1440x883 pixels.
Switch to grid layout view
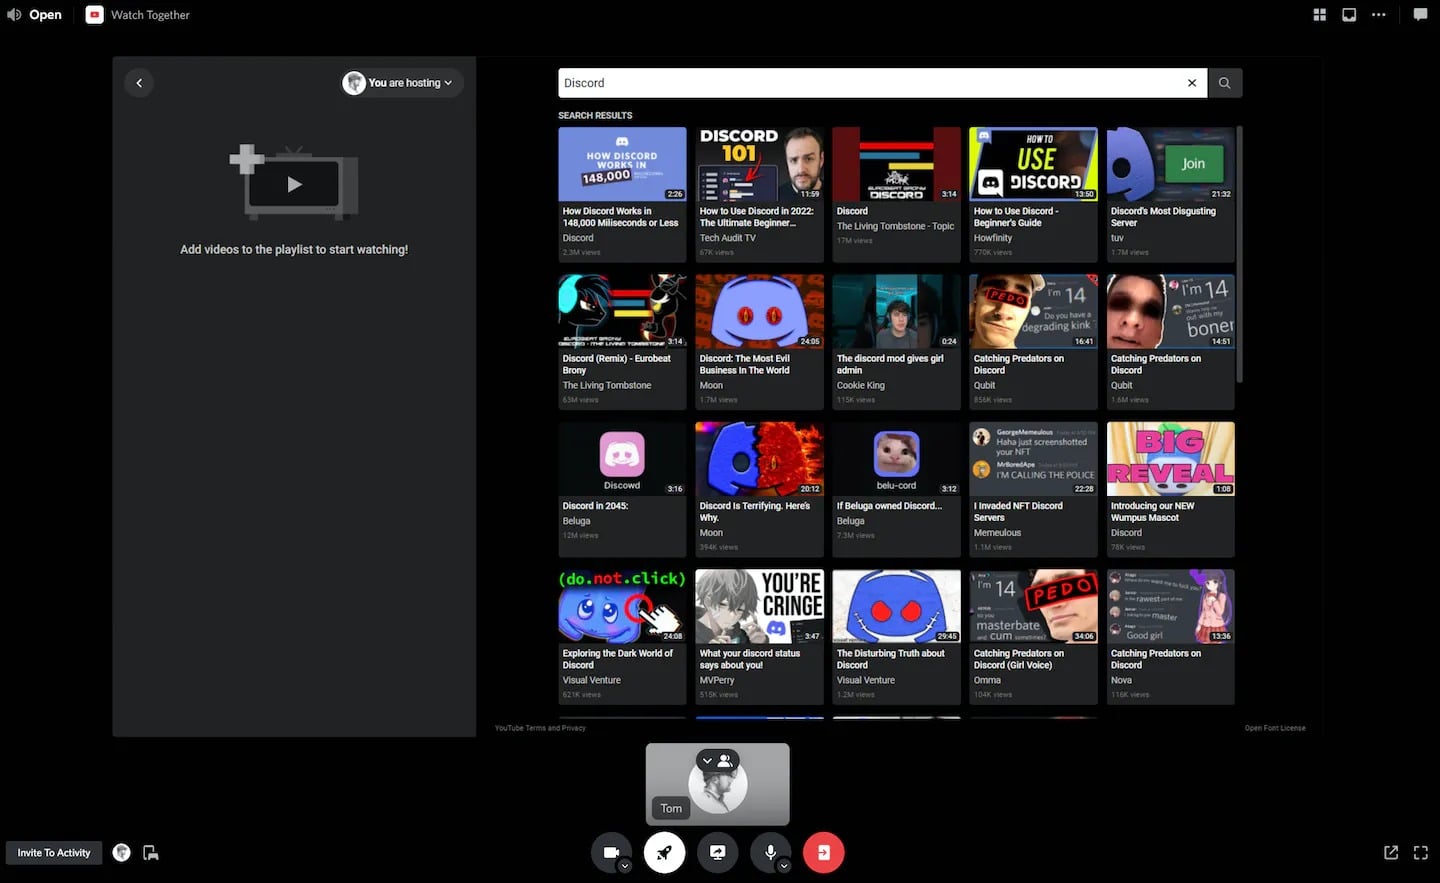pos(1319,14)
